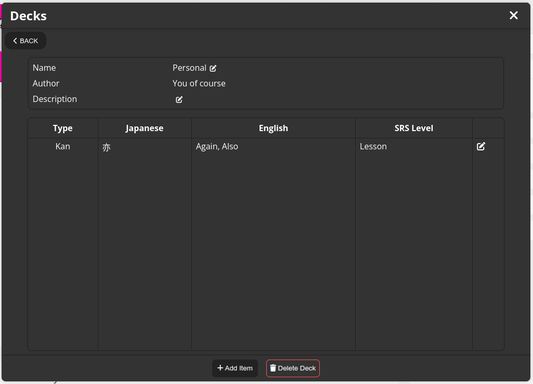Open the edit icon for the Kan row

pyautogui.click(x=481, y=146)
